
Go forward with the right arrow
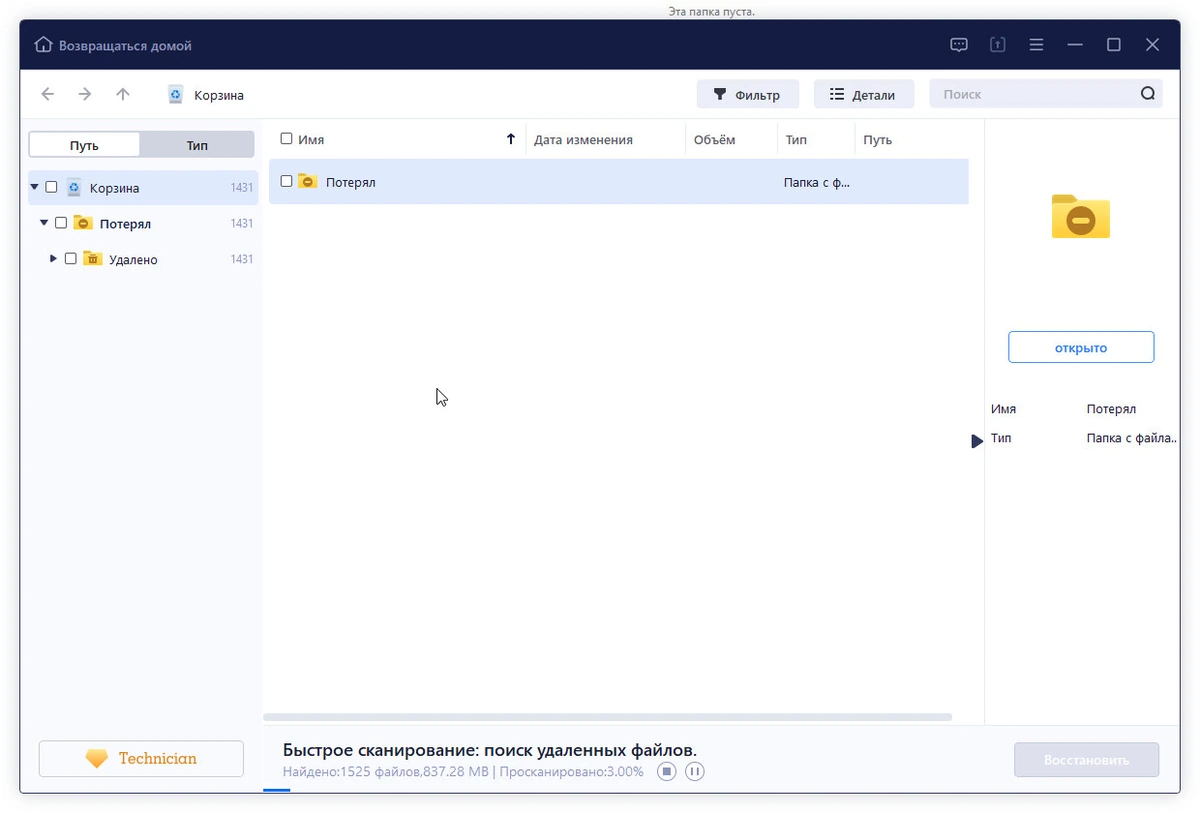(85, 94)
